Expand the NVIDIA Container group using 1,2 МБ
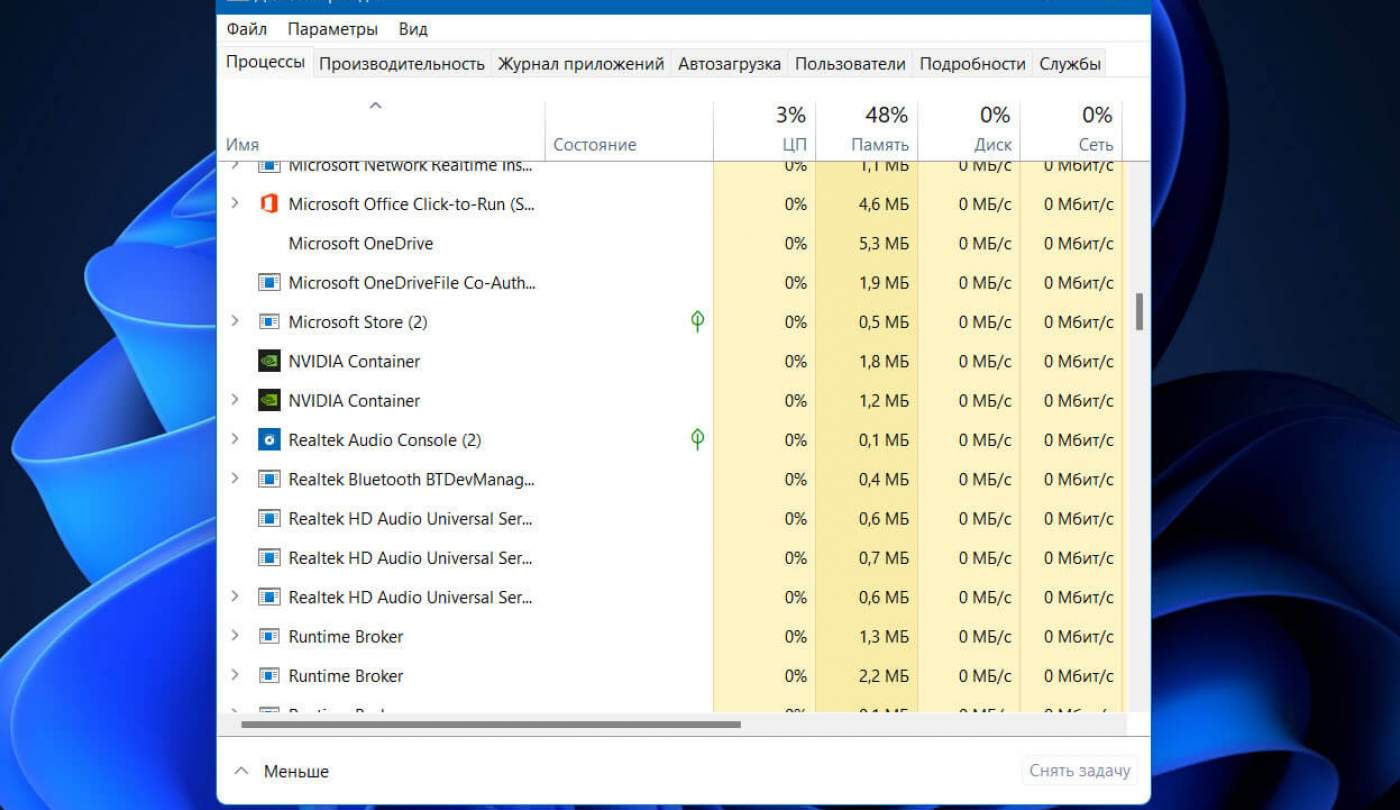The image size is (1400, 810). pos(235,400)
